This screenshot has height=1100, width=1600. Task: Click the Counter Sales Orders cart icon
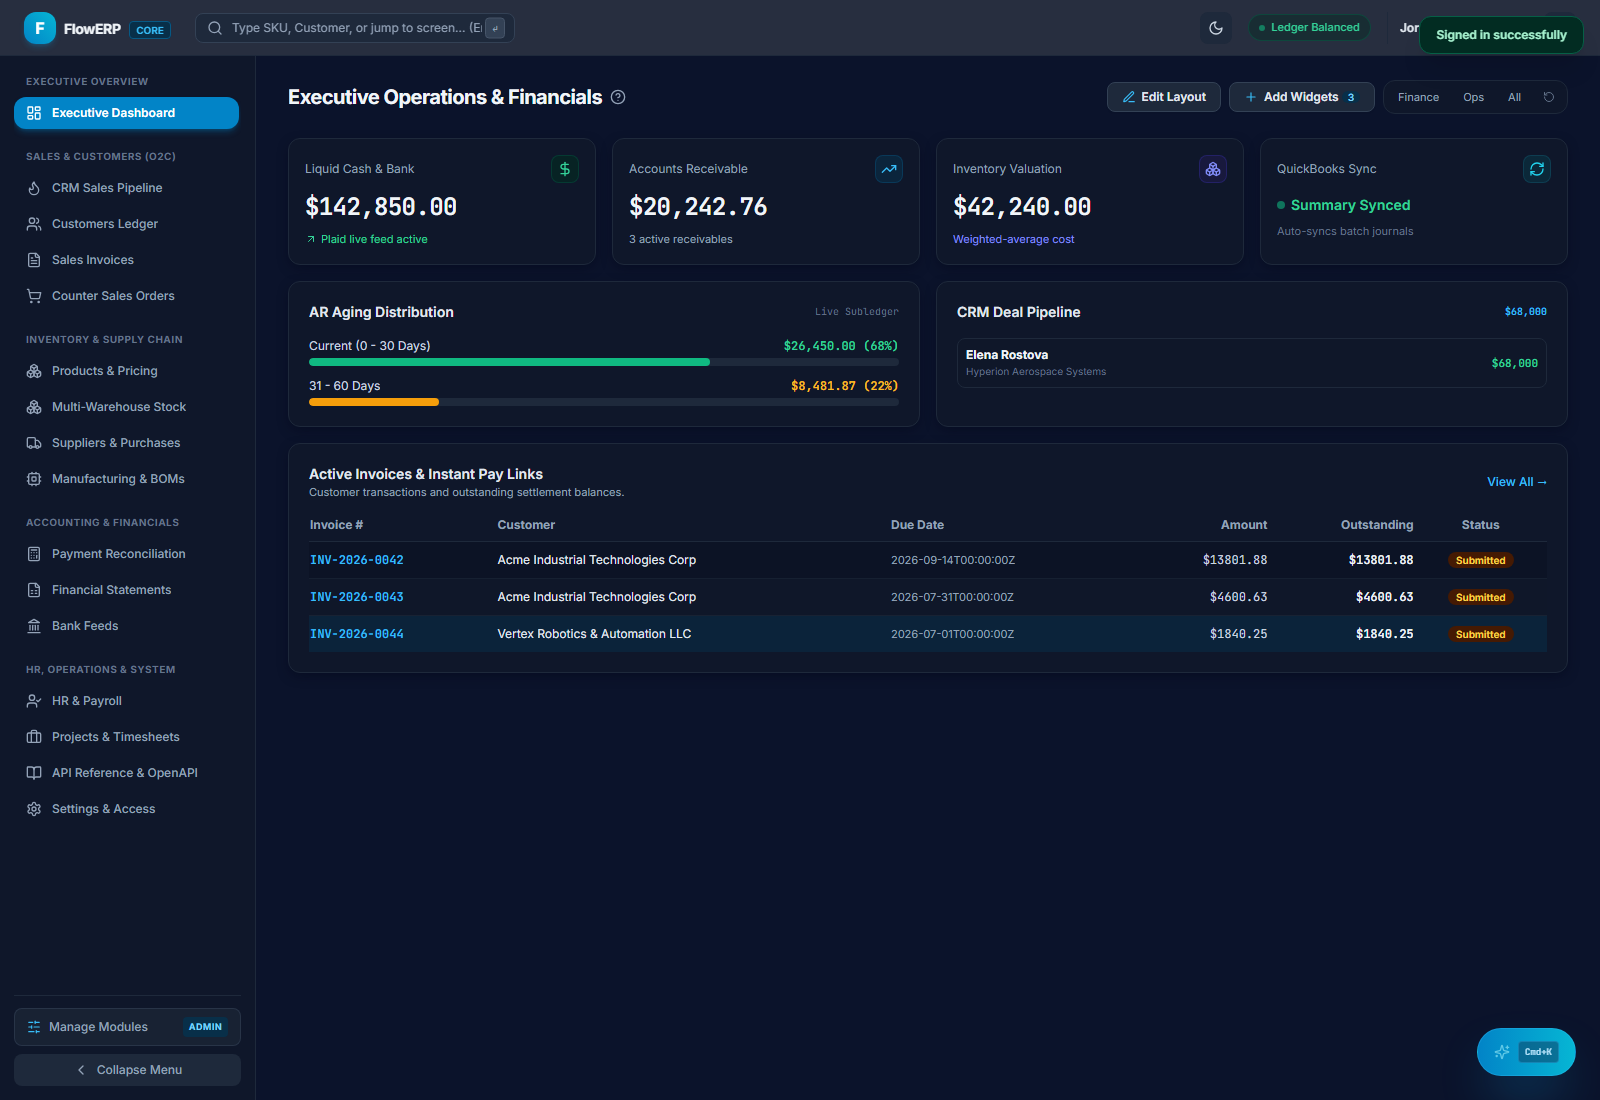(34, 296)
